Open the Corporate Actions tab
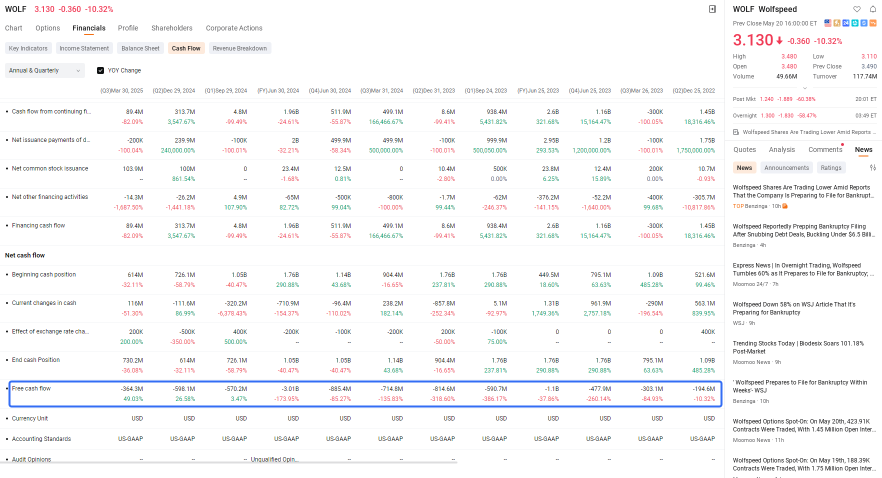Viewport: 882px width, 478px height. point(234,28)
